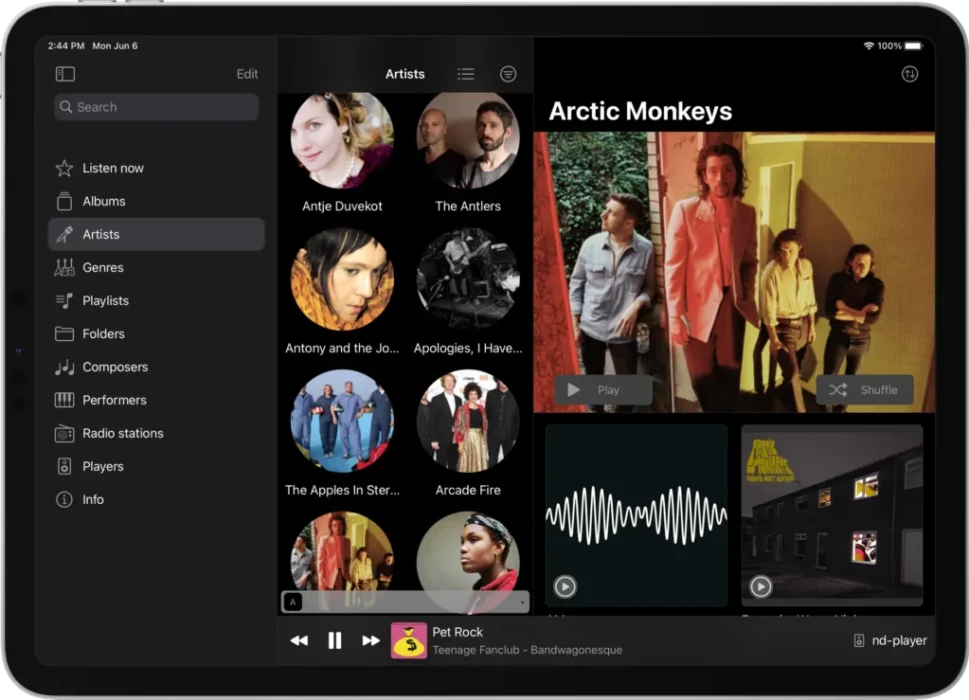Image resolution: width=969 pixels, height=700 pixels.
Task: Select artist Apologies, I Have...
Action: (x=468, y=292)
